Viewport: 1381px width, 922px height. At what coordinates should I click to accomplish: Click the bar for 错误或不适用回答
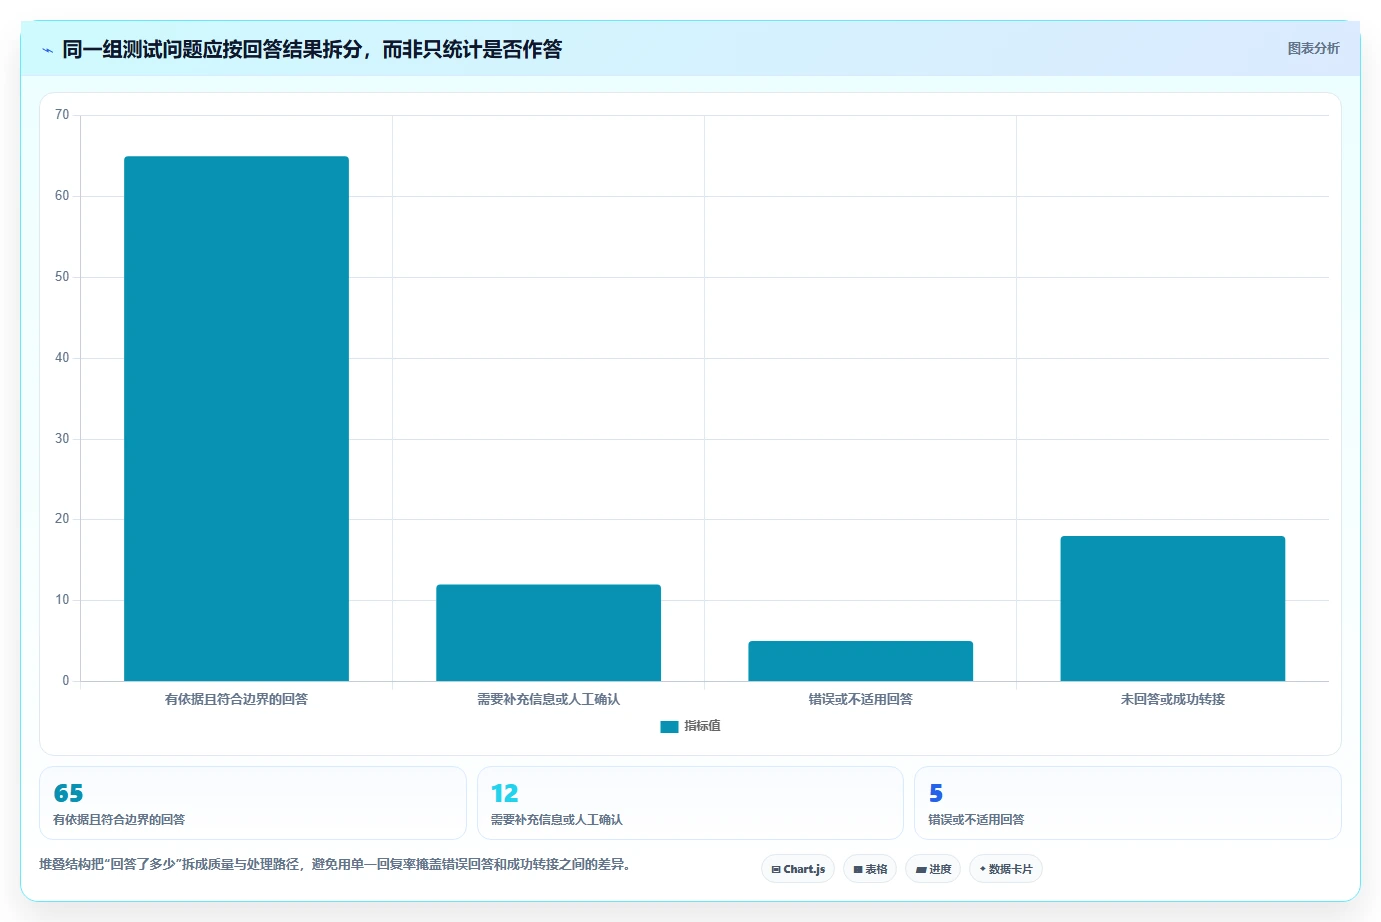[860, 661]
